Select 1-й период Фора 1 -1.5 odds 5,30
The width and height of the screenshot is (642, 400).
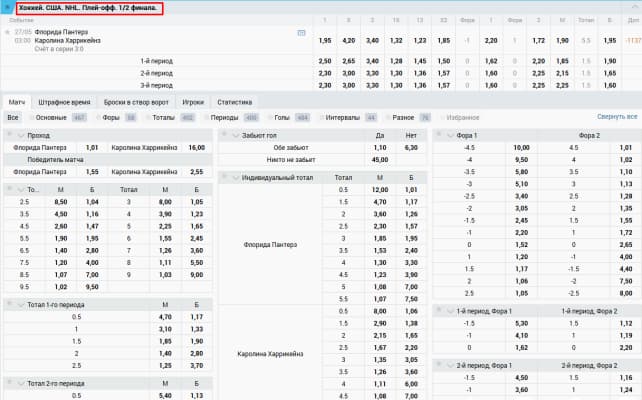tap(522, 323)
